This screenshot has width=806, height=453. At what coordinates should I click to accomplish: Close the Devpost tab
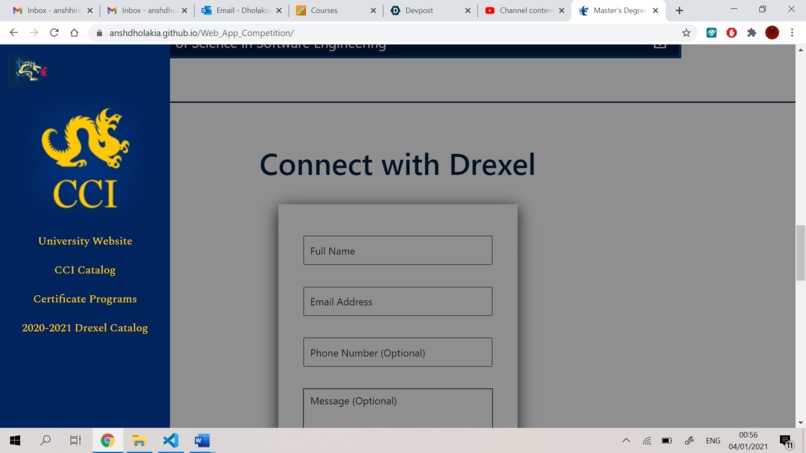[468, 10]
